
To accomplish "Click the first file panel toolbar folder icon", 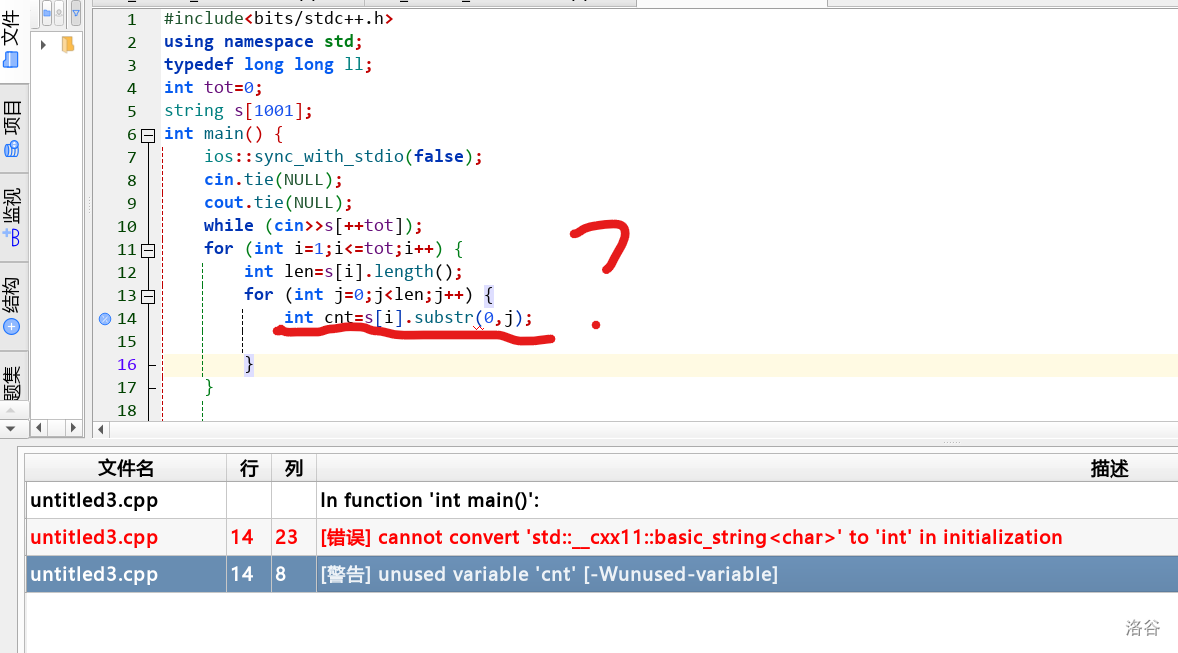I will coord(46,13).
